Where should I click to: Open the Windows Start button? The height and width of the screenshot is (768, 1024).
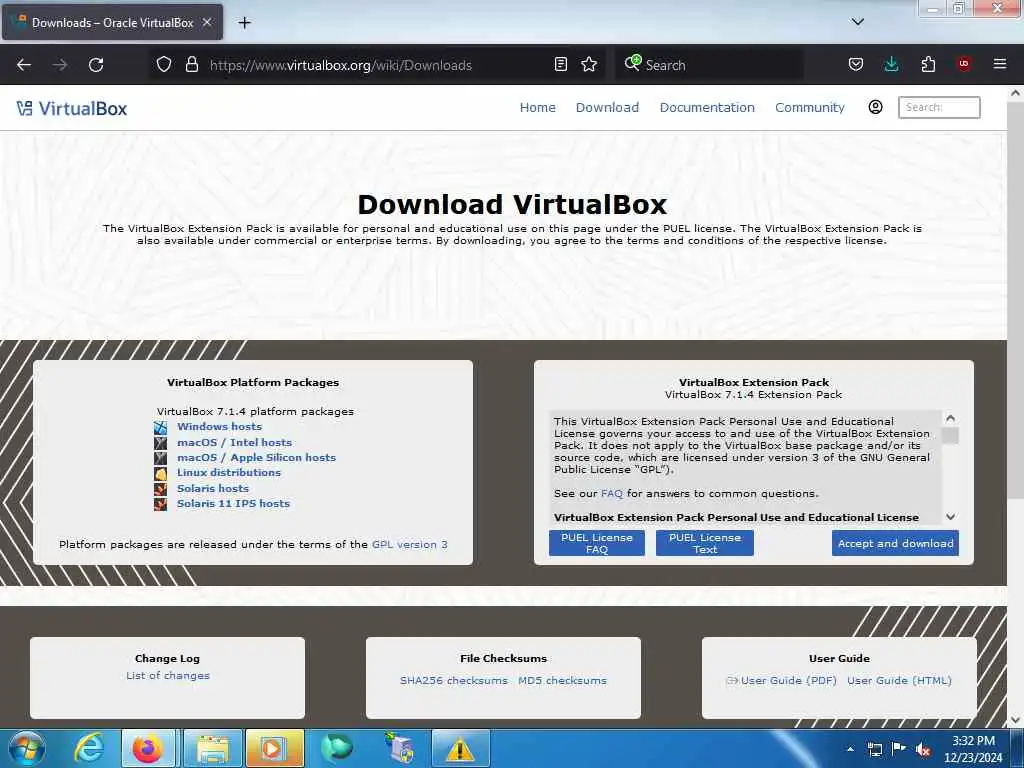[x=27, y=748]
